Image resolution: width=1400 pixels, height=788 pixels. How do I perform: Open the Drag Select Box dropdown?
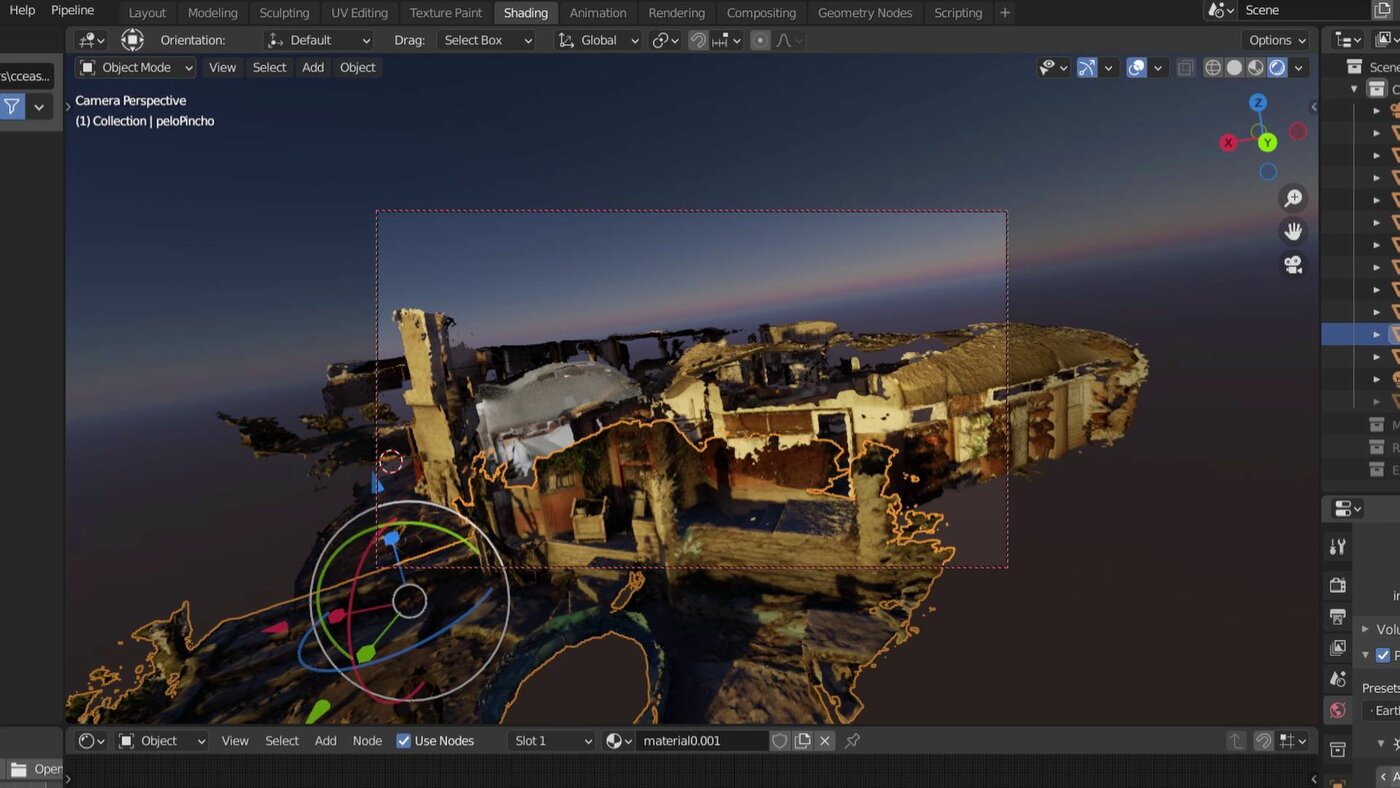485,40
